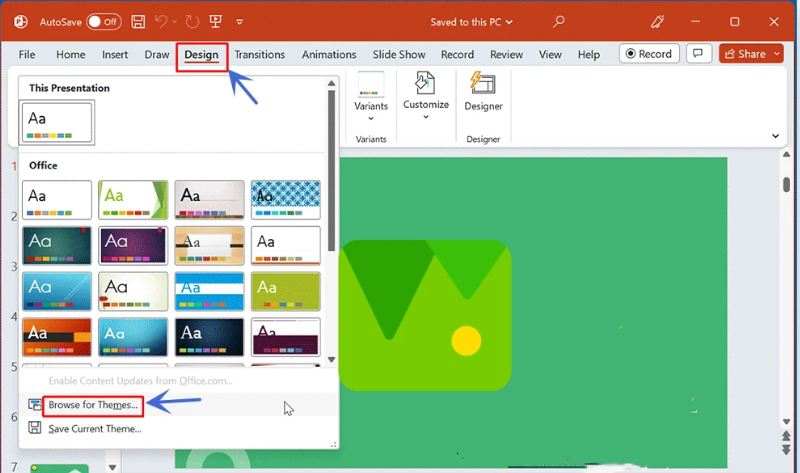Viewport: 800px width, 473px height.
Task: Select the dark purple theme thumbnail
Action: 133,245
